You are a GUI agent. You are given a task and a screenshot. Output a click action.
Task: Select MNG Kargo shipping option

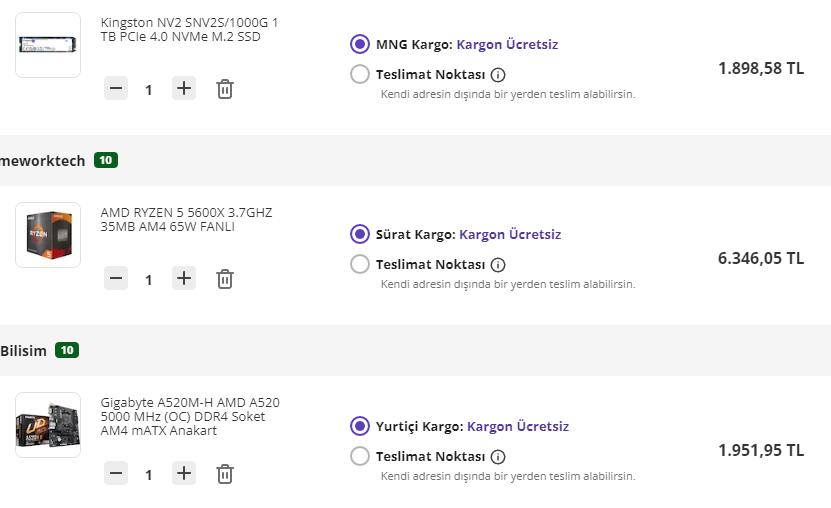point(360,44)
